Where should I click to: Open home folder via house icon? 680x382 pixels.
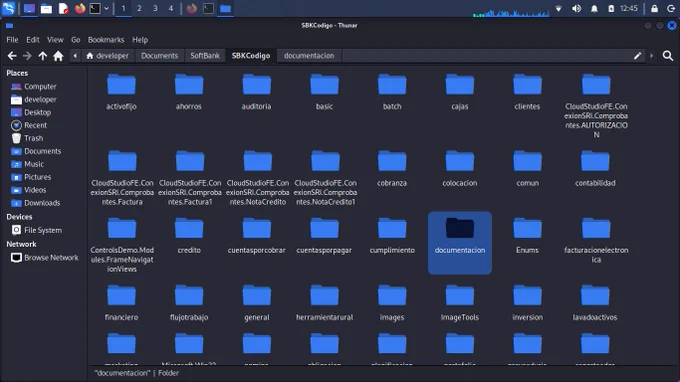tap(58, 56)
